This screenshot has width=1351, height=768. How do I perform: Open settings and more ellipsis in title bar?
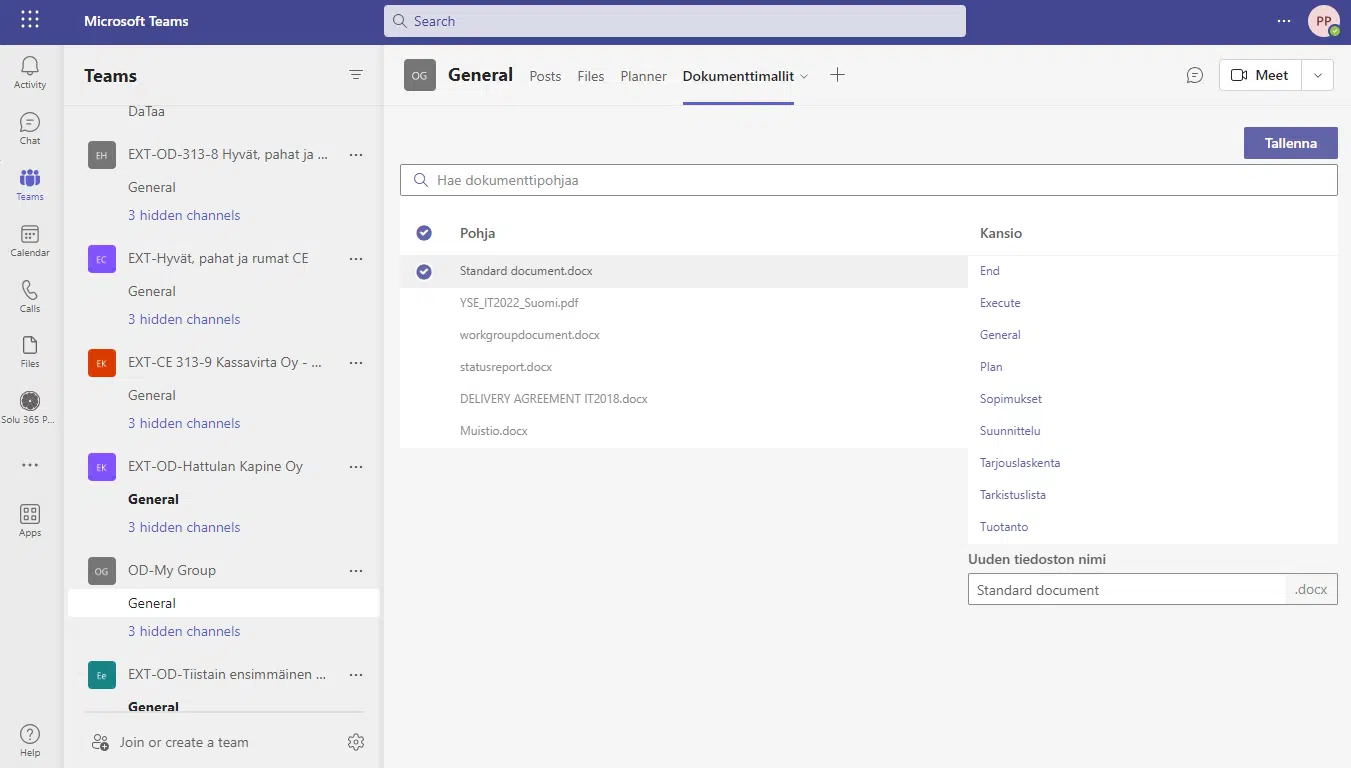1284,21
